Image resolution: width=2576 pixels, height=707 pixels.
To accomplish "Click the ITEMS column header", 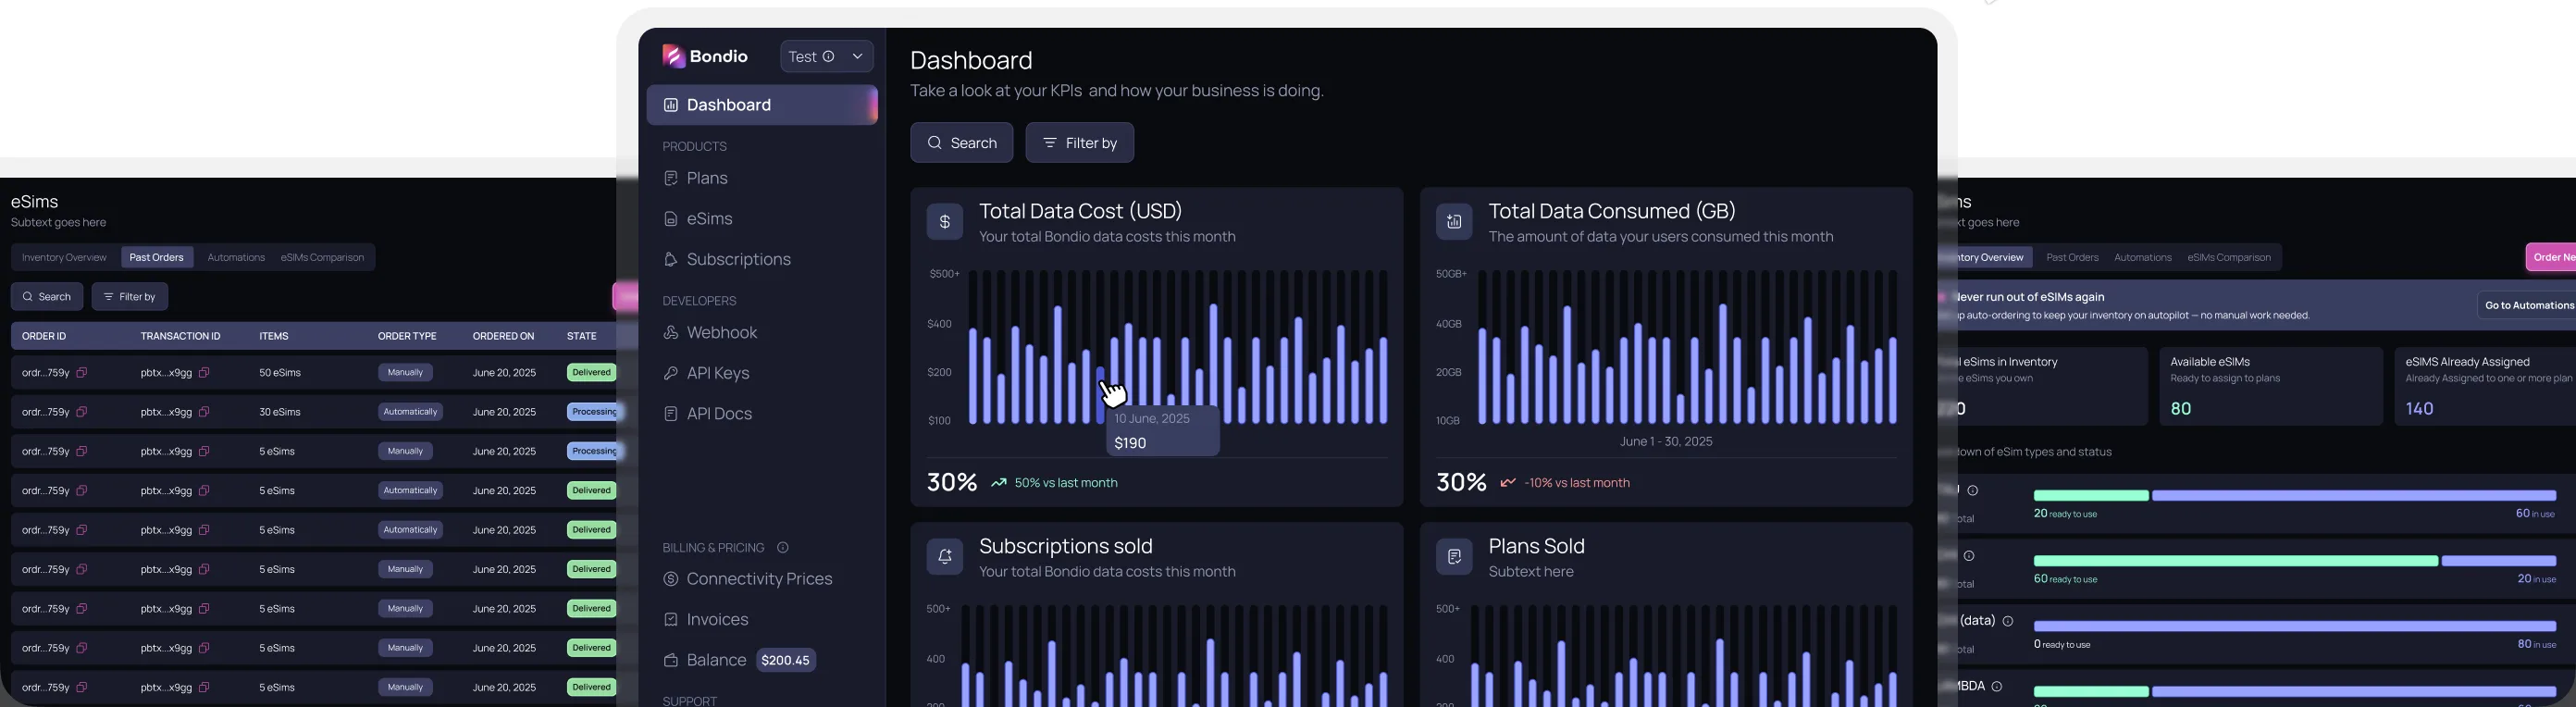I will [x=274, y=337].
